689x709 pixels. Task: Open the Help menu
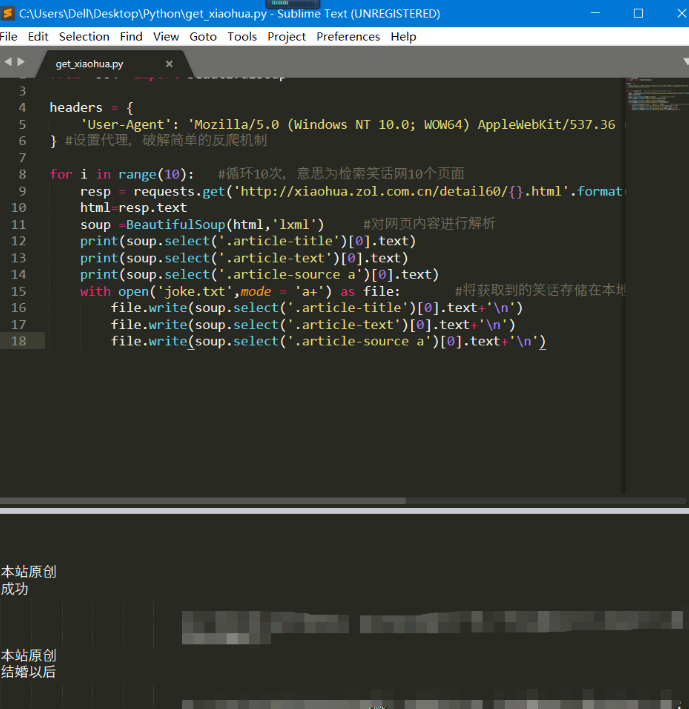point(403,37)
